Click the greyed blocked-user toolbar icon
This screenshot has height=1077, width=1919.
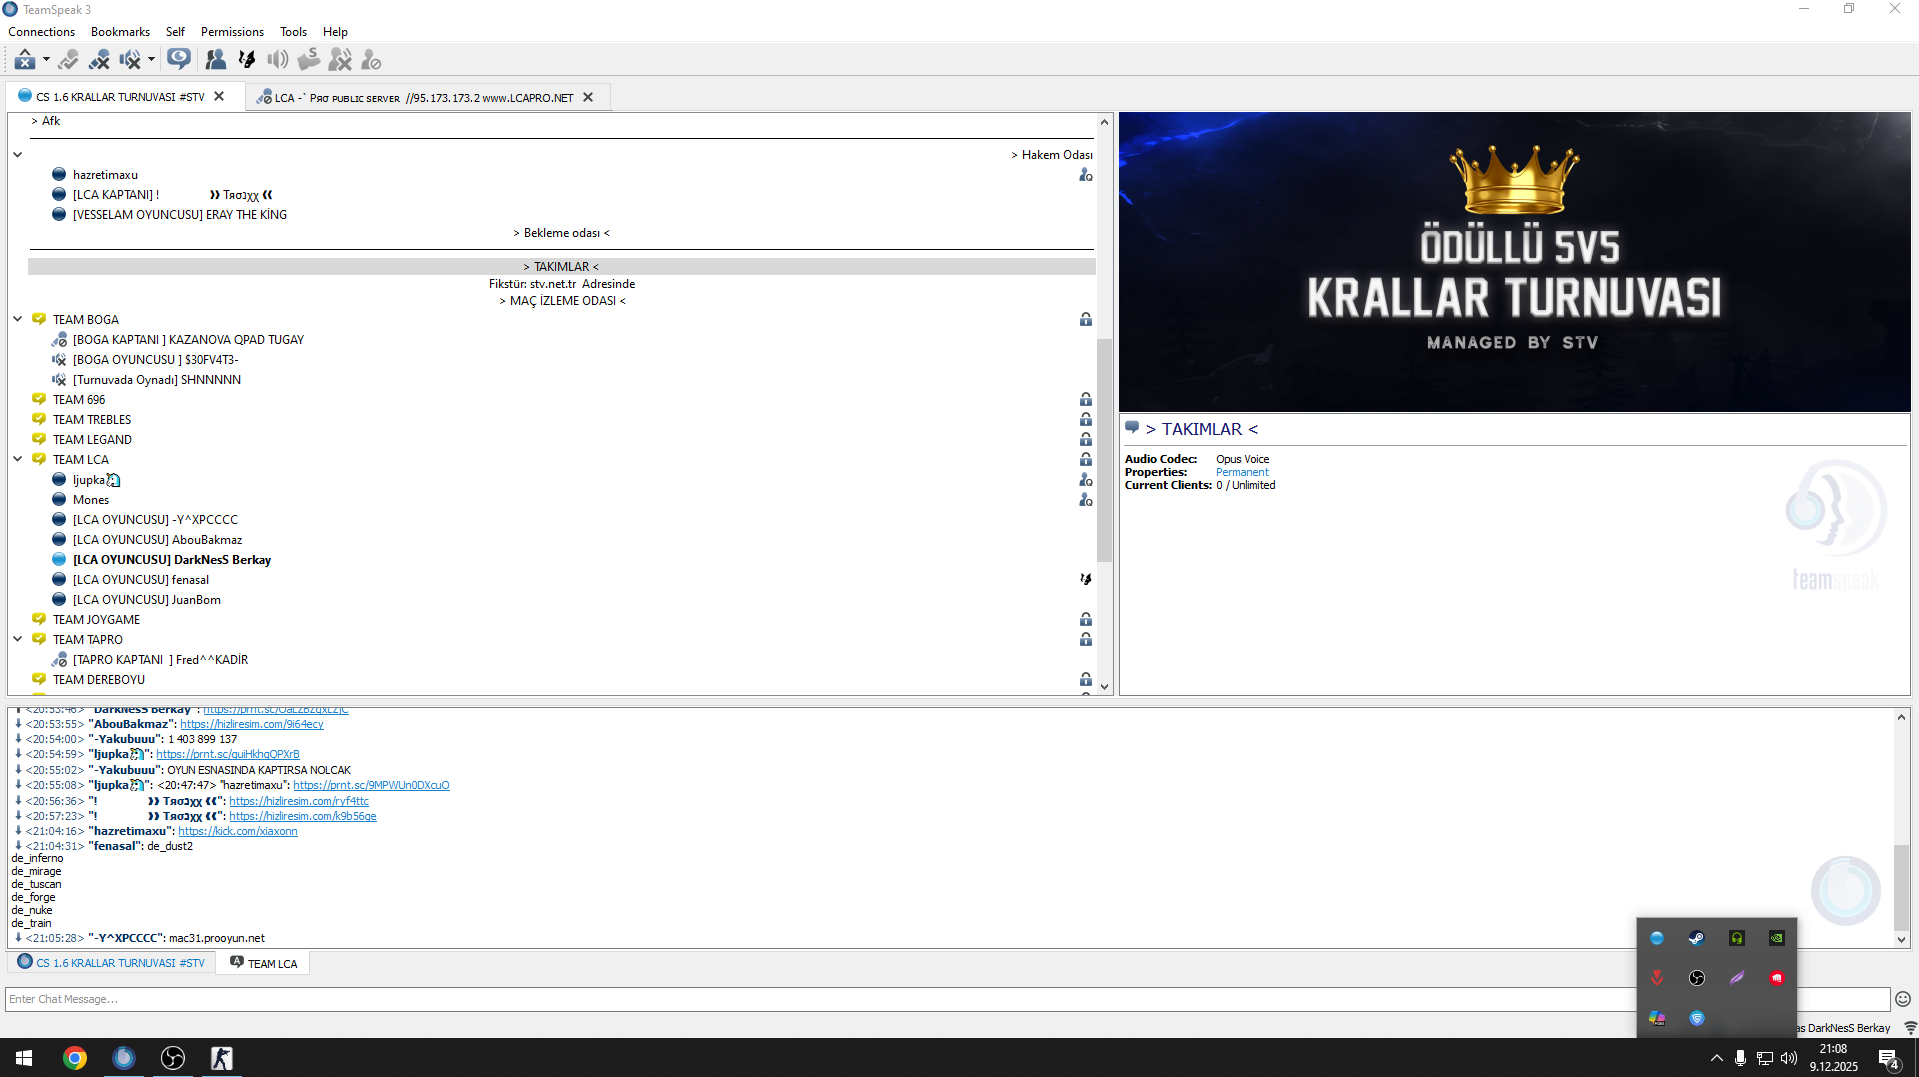tap(371, 60)
